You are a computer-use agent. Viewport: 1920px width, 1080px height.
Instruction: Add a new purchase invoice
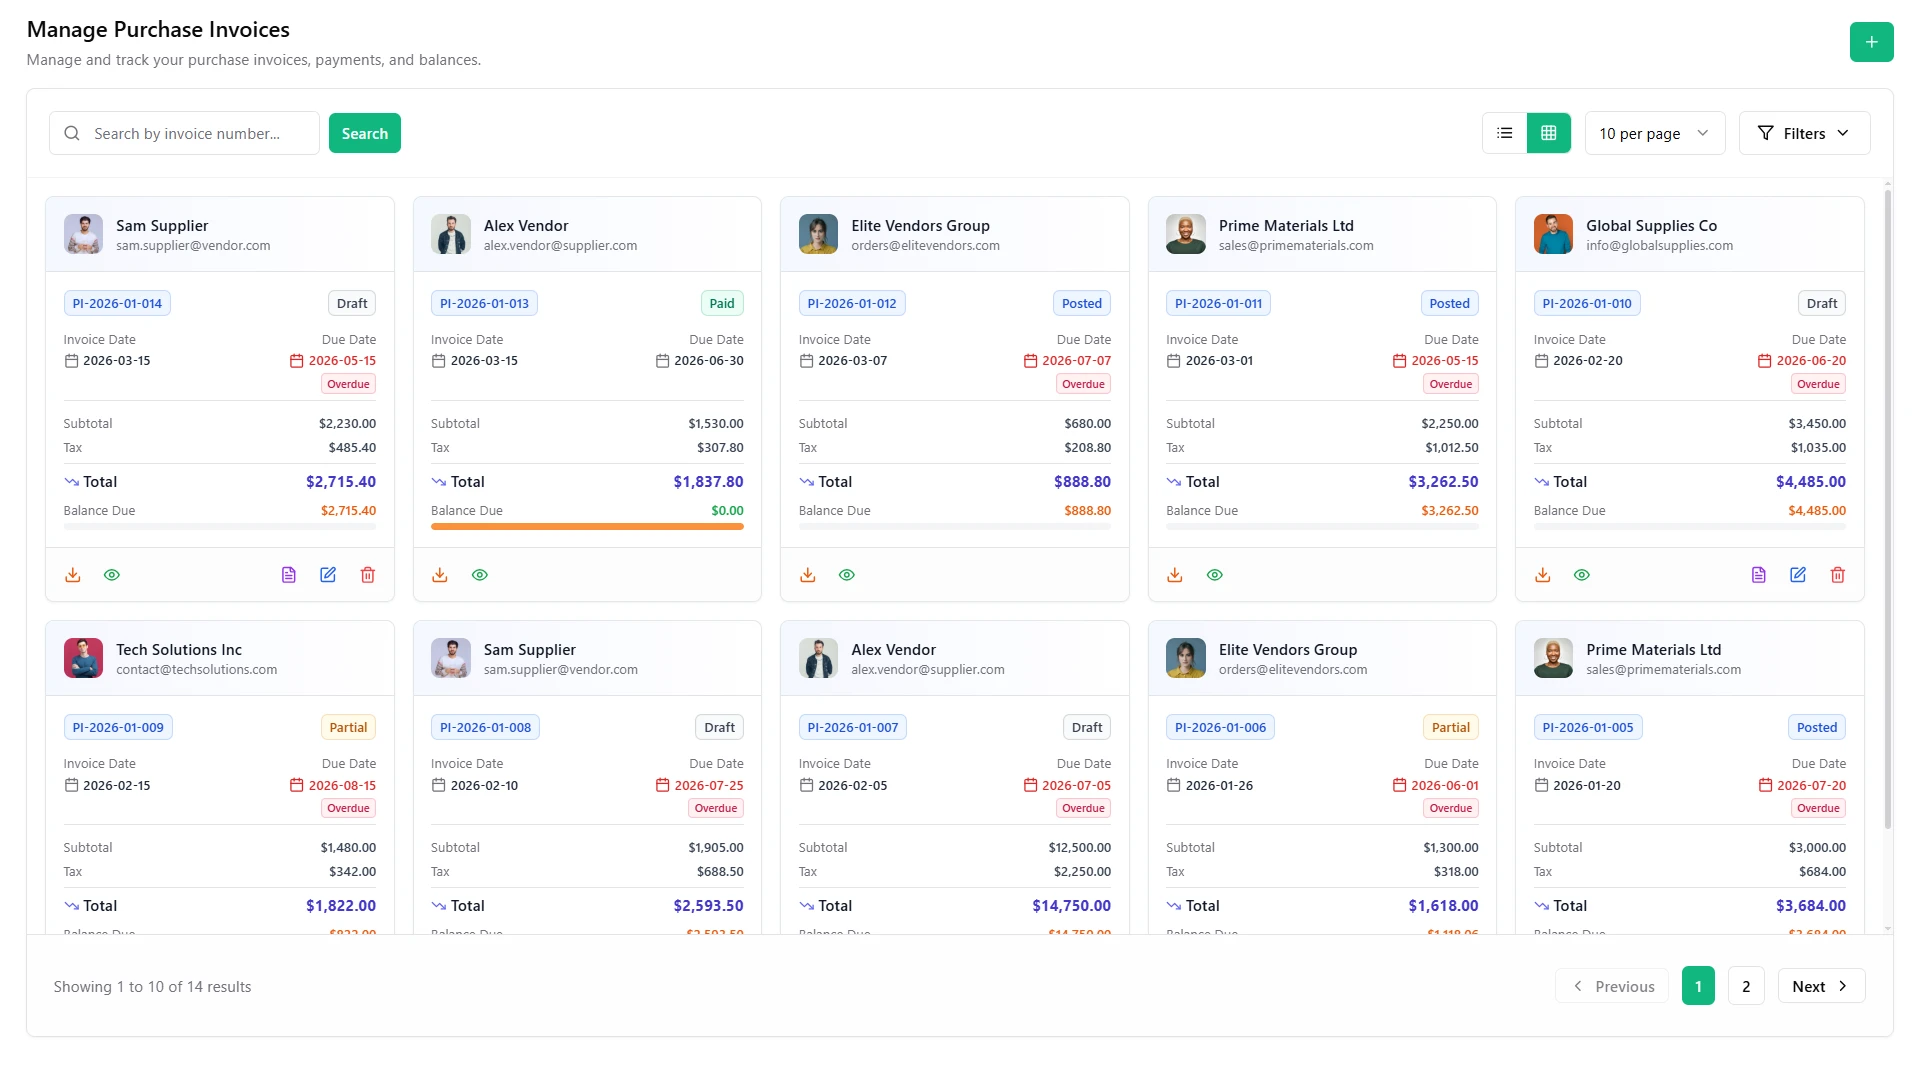point(1871,42)
